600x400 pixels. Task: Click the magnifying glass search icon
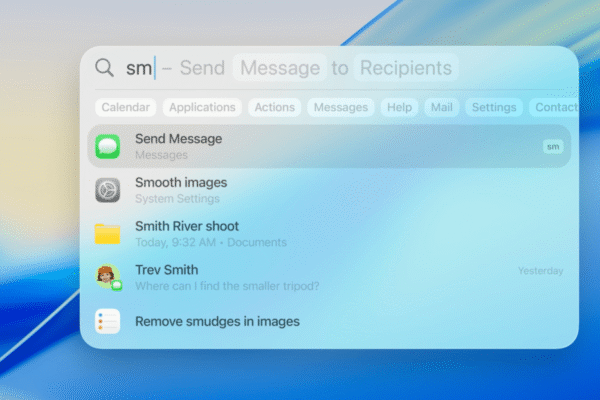tap(104, 68)
